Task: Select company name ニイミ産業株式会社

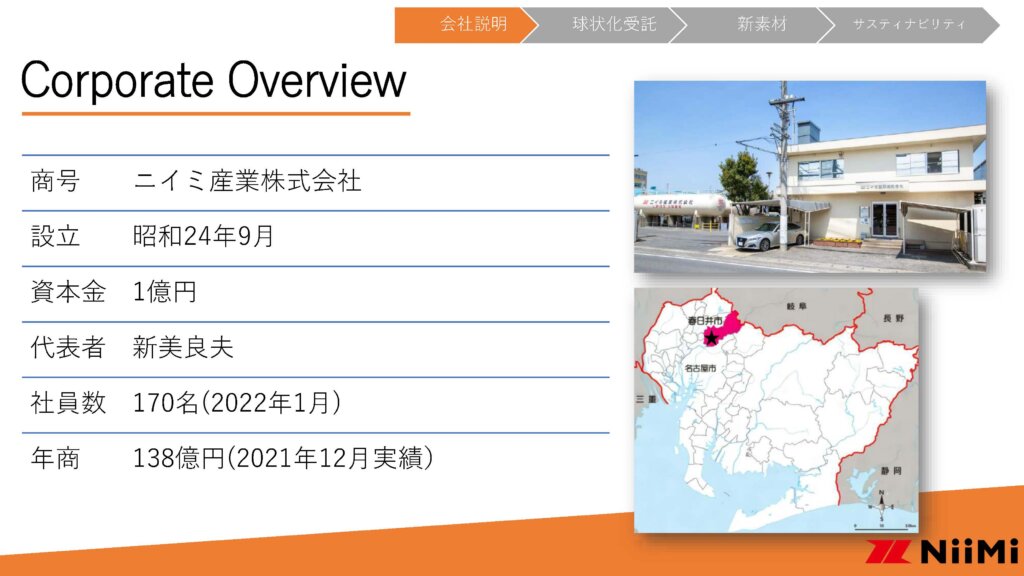Action: (247, 181)
